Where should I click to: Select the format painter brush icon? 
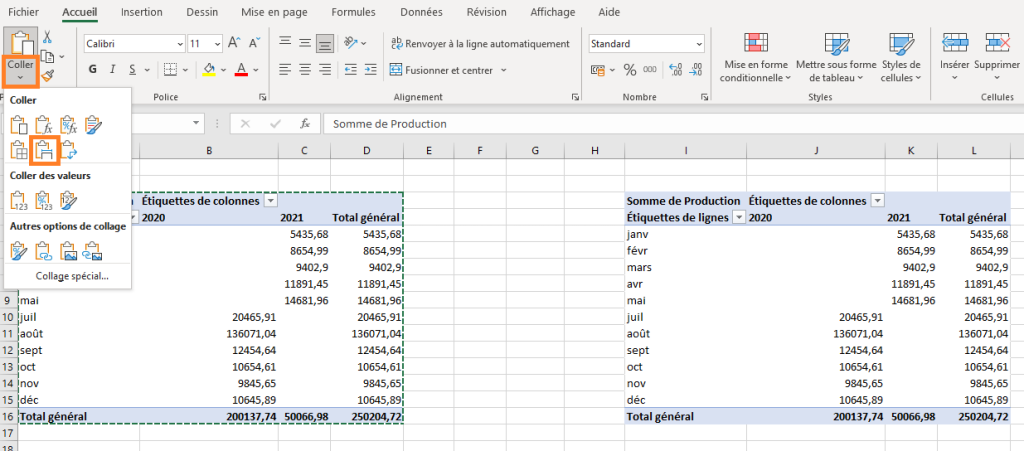click(48, 77)
